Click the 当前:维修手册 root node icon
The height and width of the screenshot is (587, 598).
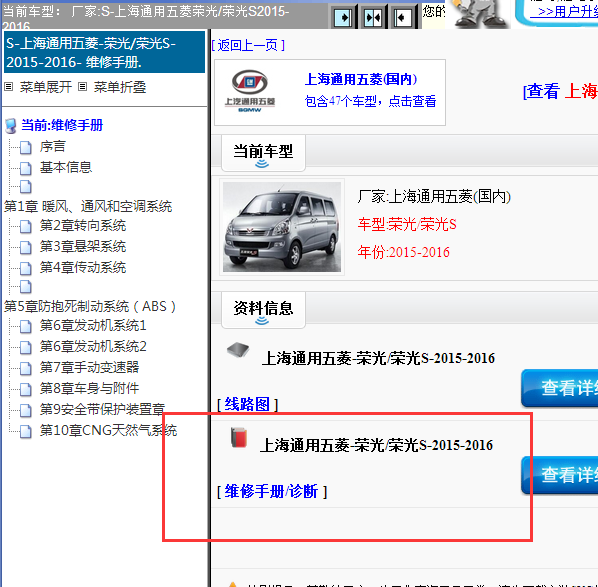click(11, 126)
